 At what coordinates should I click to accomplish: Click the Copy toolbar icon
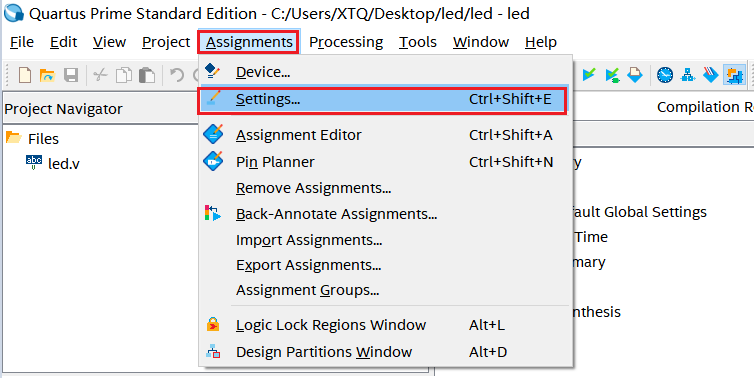124,75
